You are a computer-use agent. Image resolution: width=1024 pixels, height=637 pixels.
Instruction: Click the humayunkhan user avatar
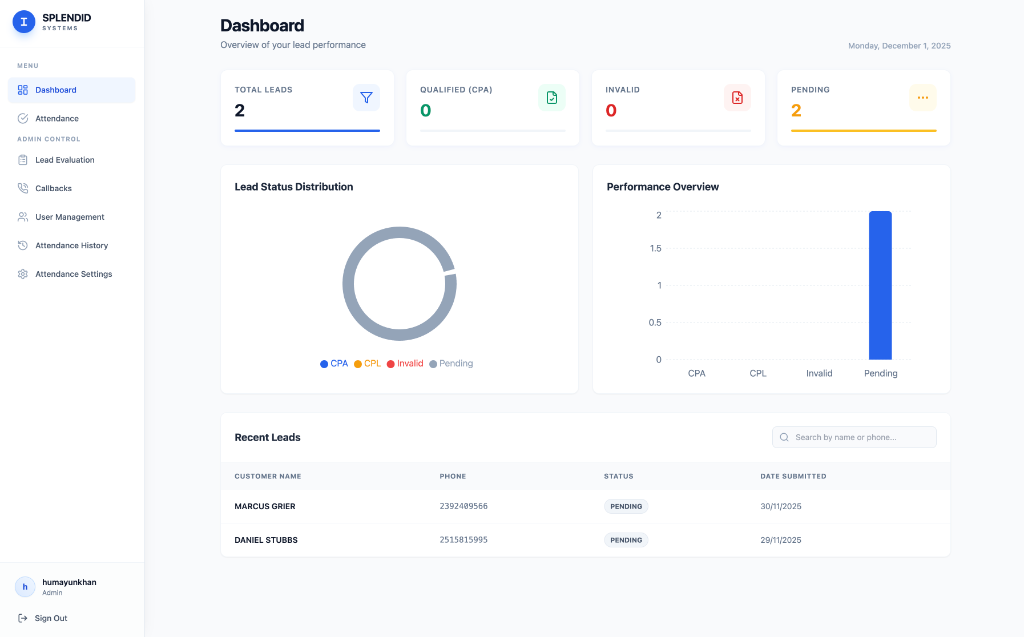[25, 587]
